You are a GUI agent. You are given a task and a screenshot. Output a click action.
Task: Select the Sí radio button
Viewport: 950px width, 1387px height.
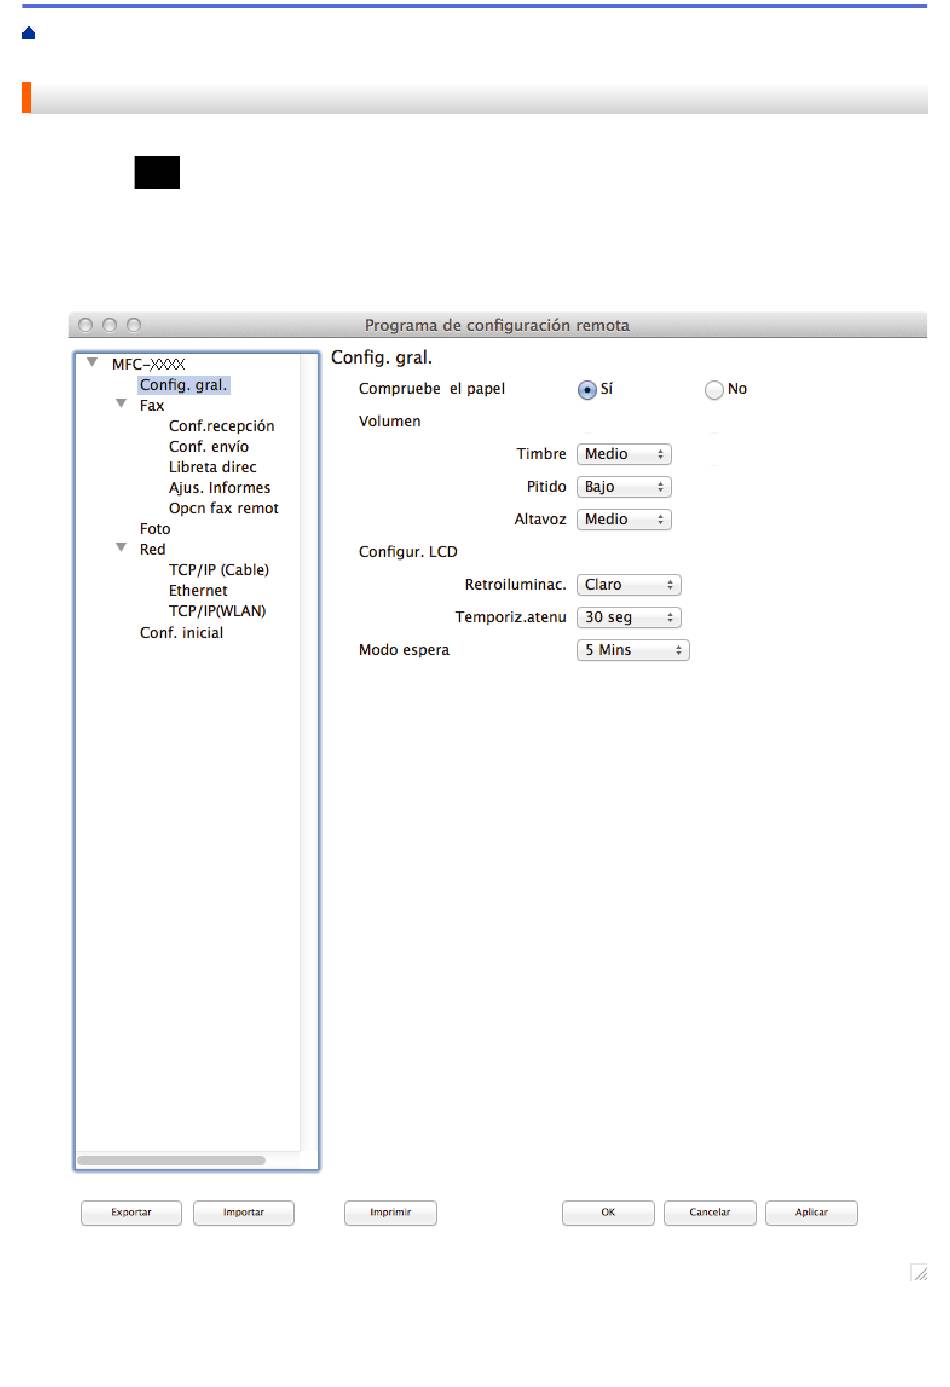click(x=587, y=390)
